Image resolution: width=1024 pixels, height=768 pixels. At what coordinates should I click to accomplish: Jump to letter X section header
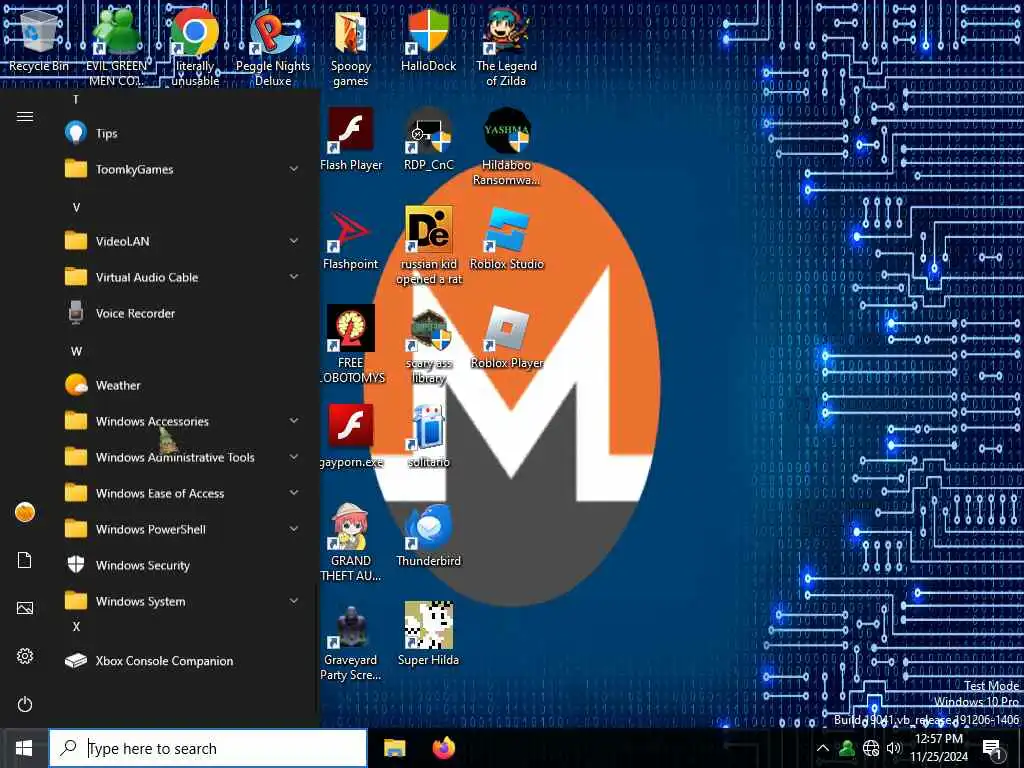tap(76, 626)
